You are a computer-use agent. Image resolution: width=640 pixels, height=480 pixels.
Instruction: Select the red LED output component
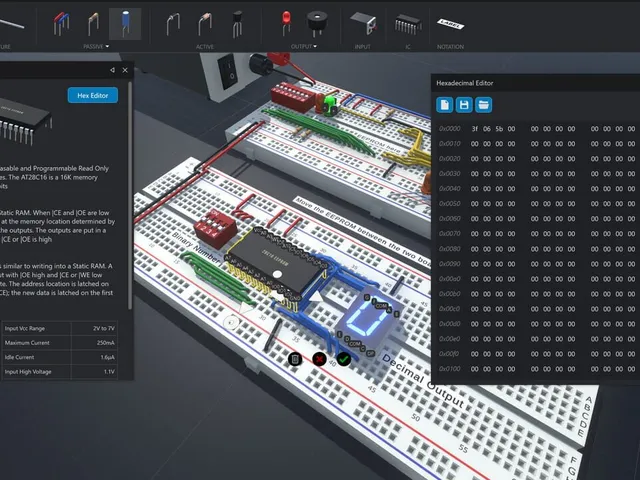(286, 22)
